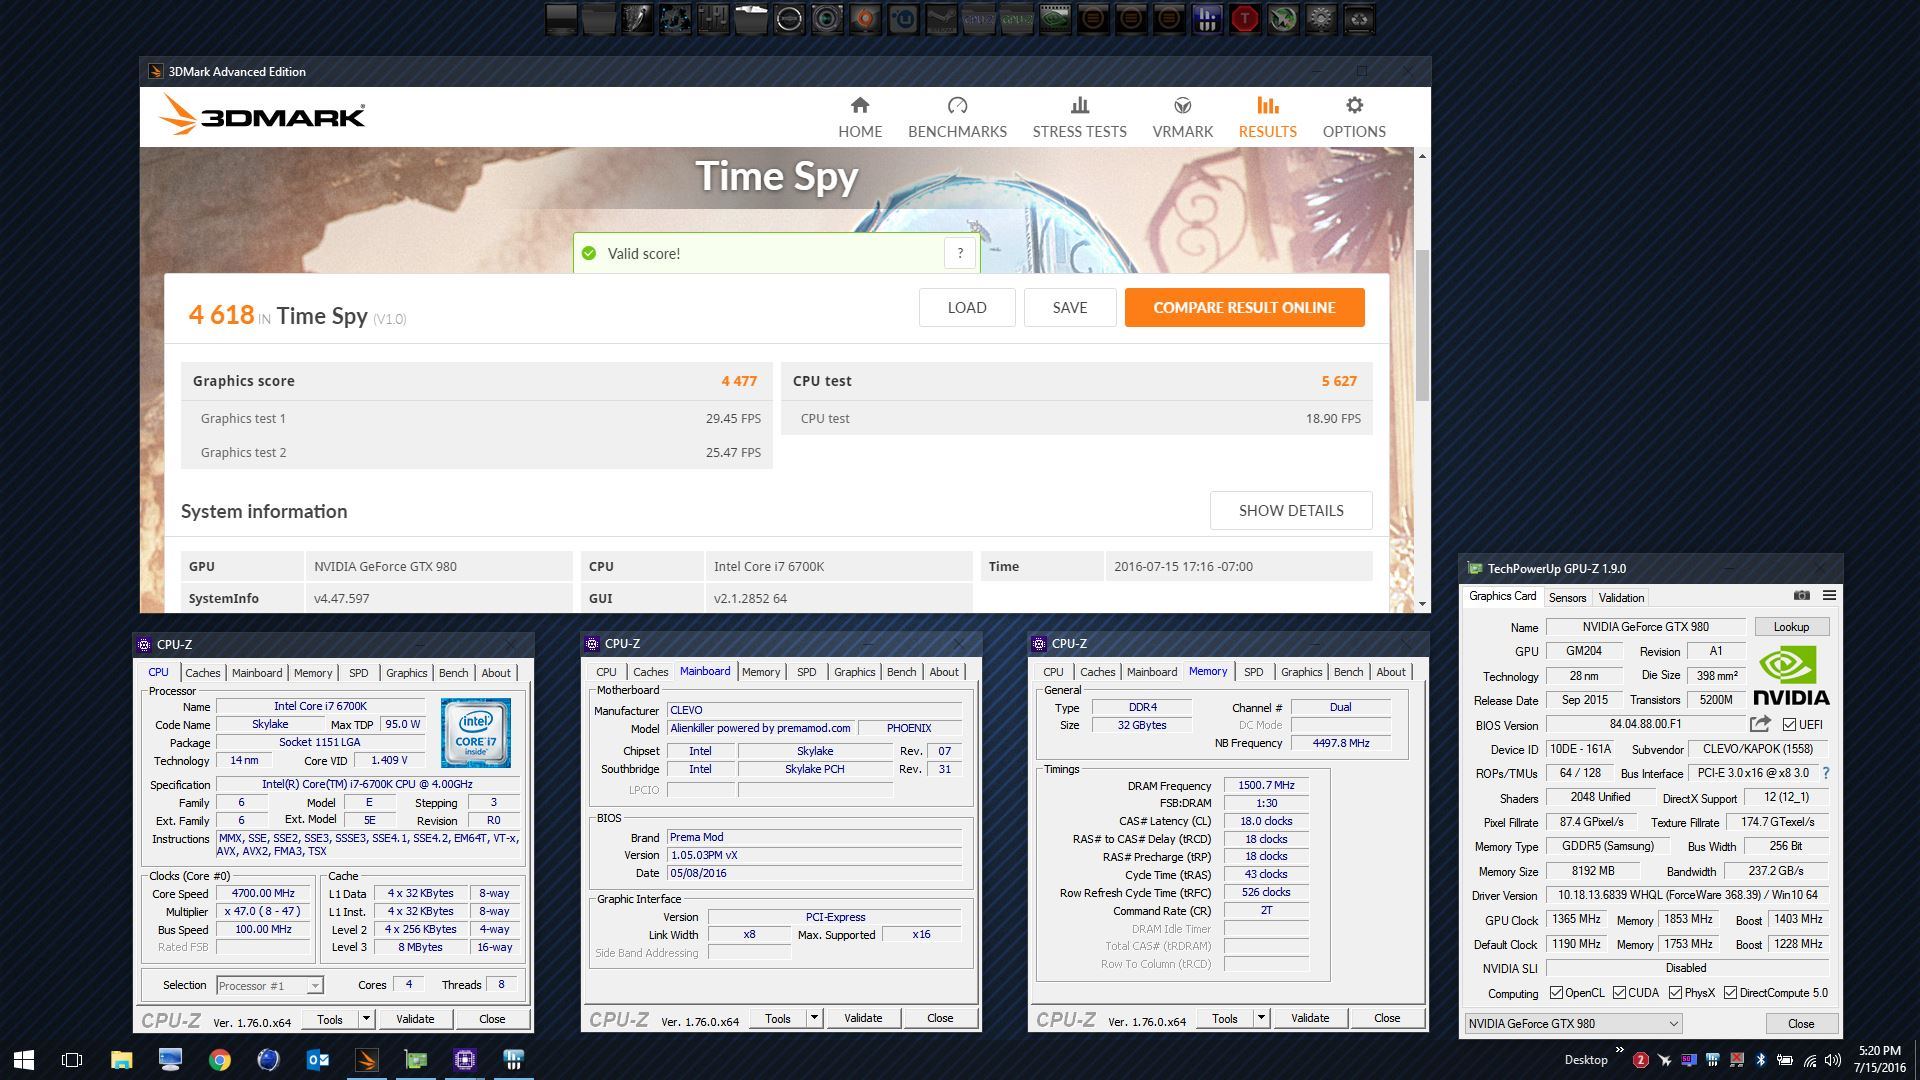Open the HOME section in 3DMark
Screen dimensions: 1920x1080
click(x=860, y=117)
